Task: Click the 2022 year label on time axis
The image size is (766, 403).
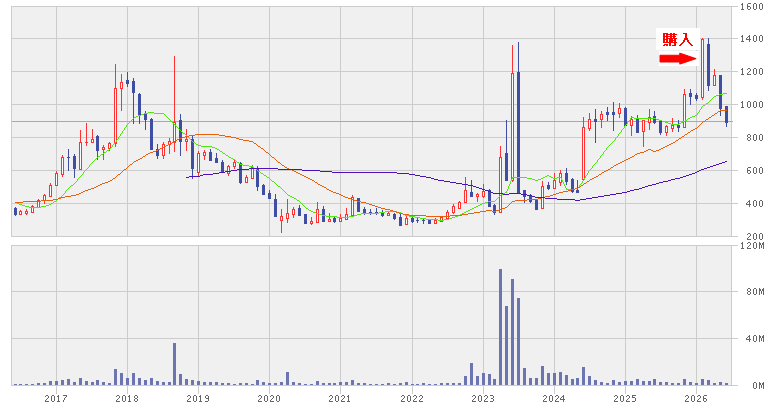Action: [412, 399]
